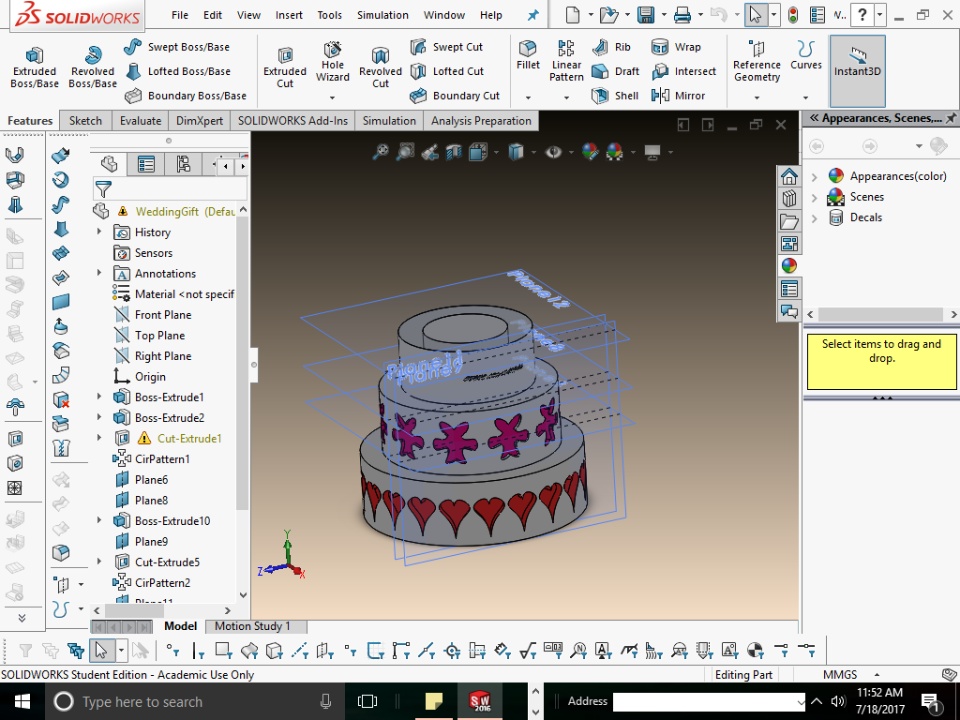Open the Hole Wizard
Screen dimensions: 960x720
point(332,62)
